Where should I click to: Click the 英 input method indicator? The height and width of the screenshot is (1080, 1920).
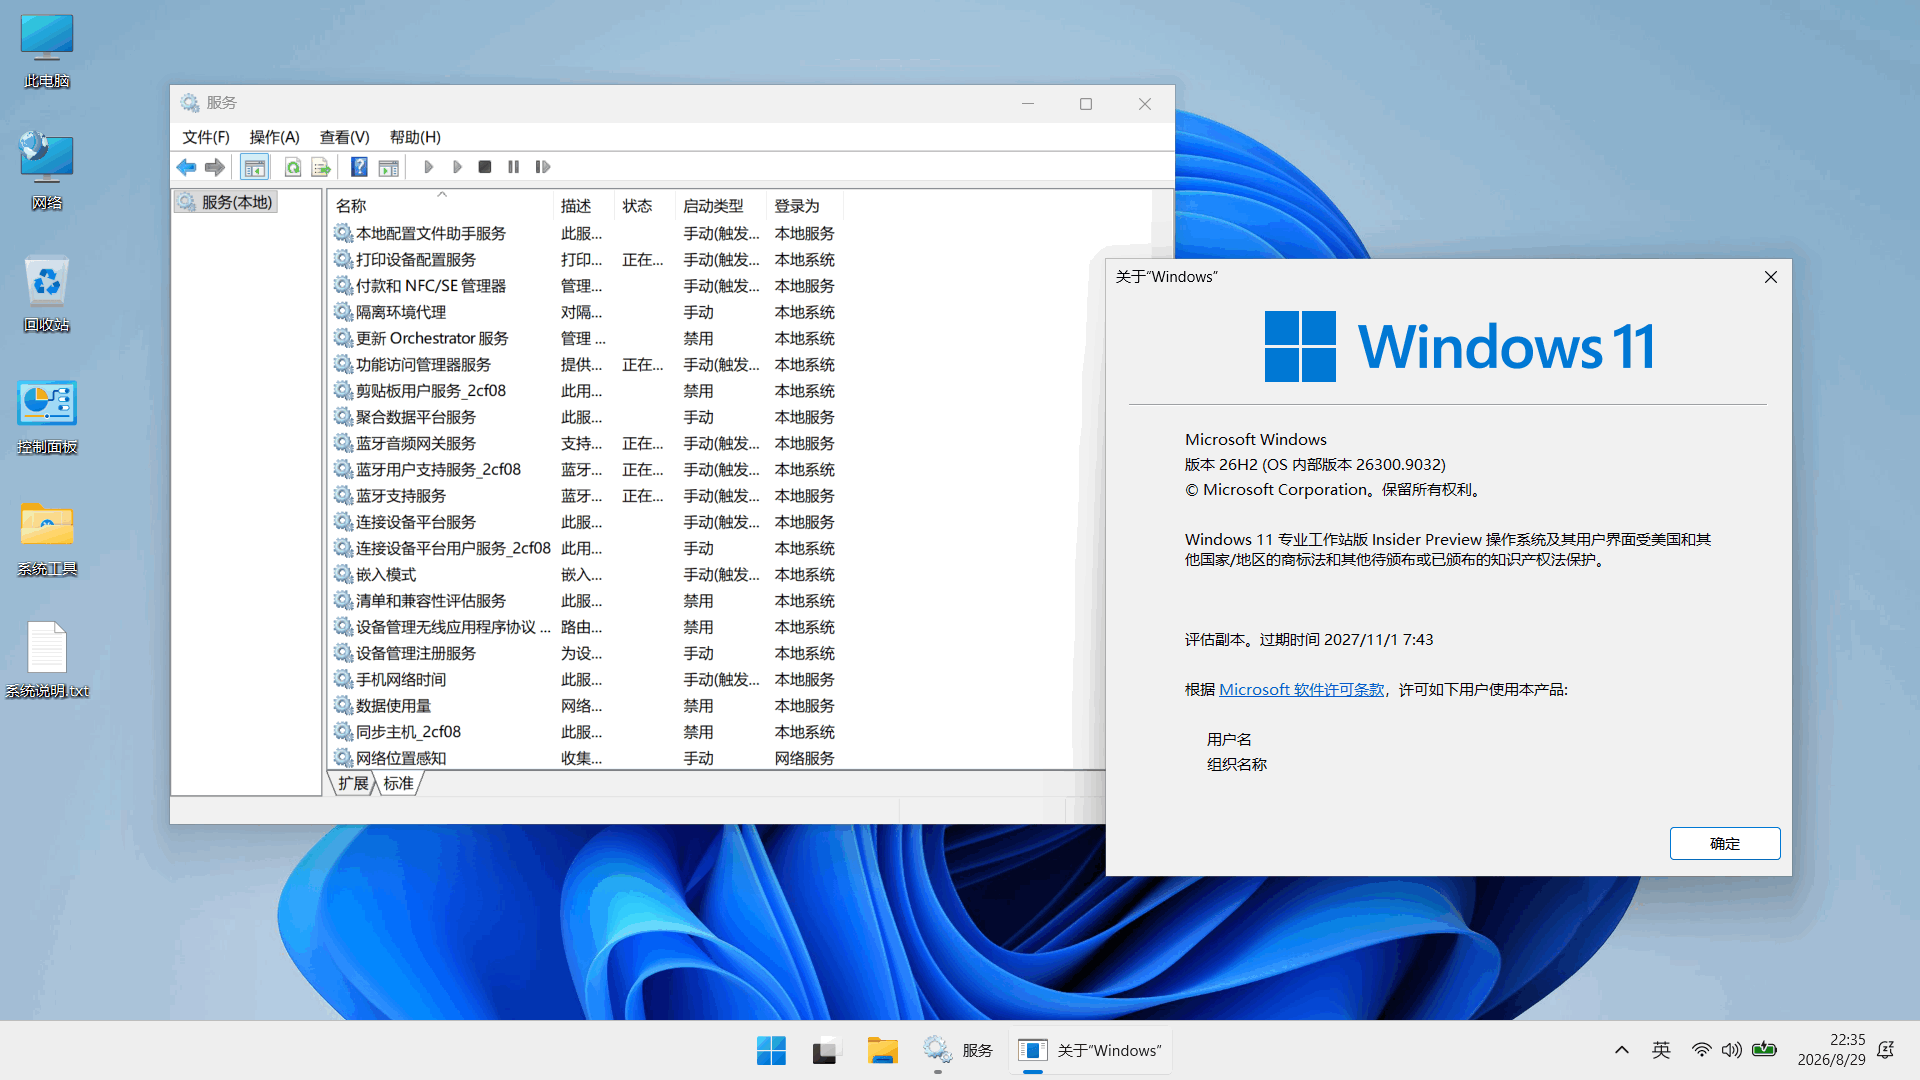(x=1661, y=1050)
